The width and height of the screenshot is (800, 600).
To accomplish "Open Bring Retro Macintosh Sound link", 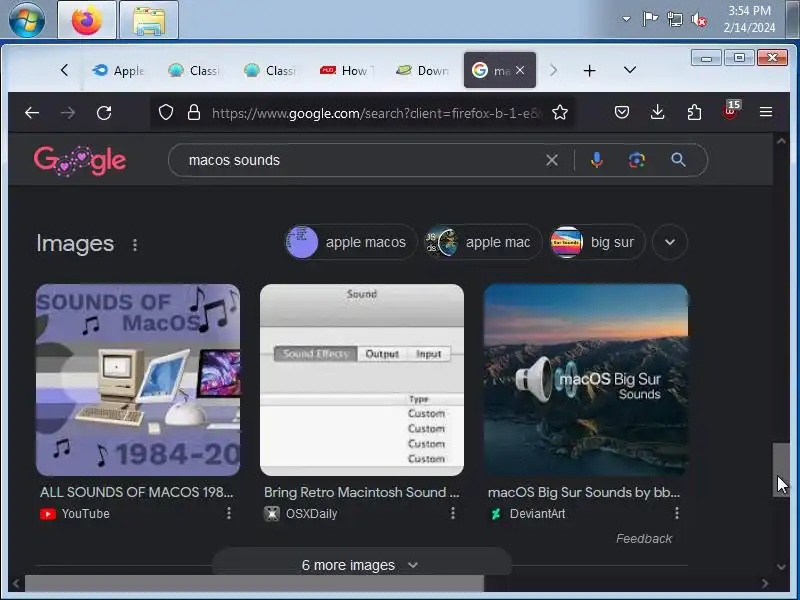I will pos(362,492).
